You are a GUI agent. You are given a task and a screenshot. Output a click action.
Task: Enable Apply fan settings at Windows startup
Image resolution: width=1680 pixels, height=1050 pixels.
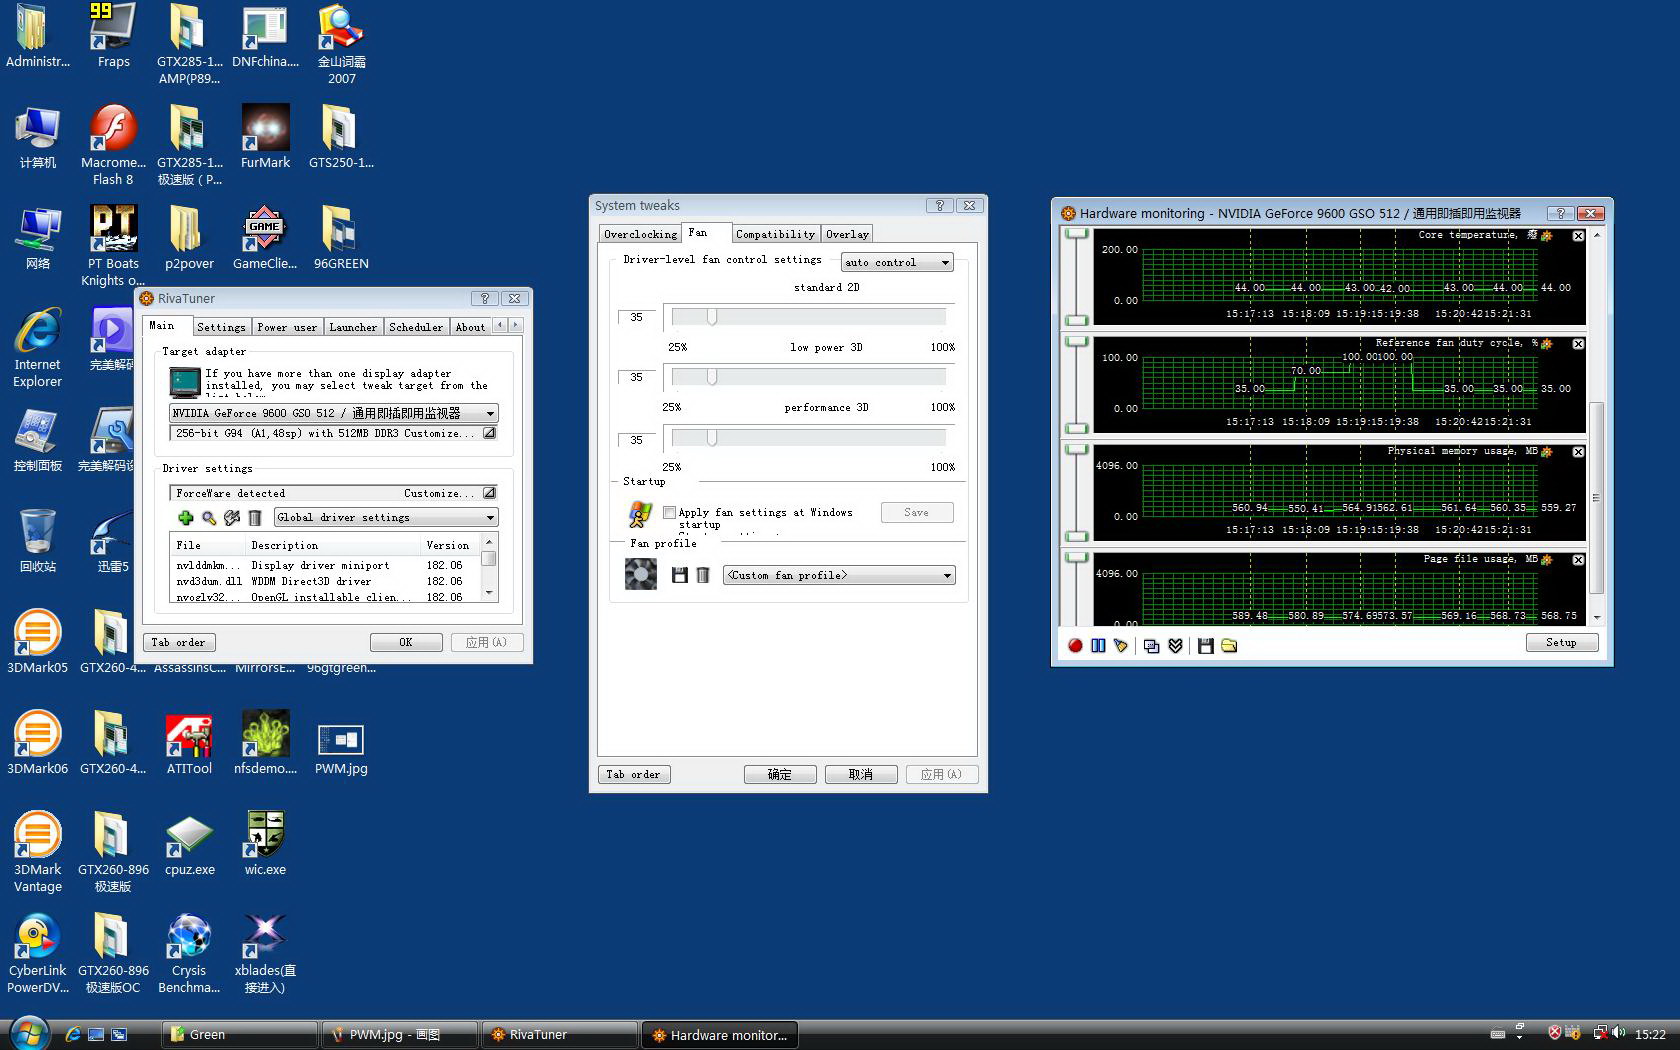tap(670, 513)
